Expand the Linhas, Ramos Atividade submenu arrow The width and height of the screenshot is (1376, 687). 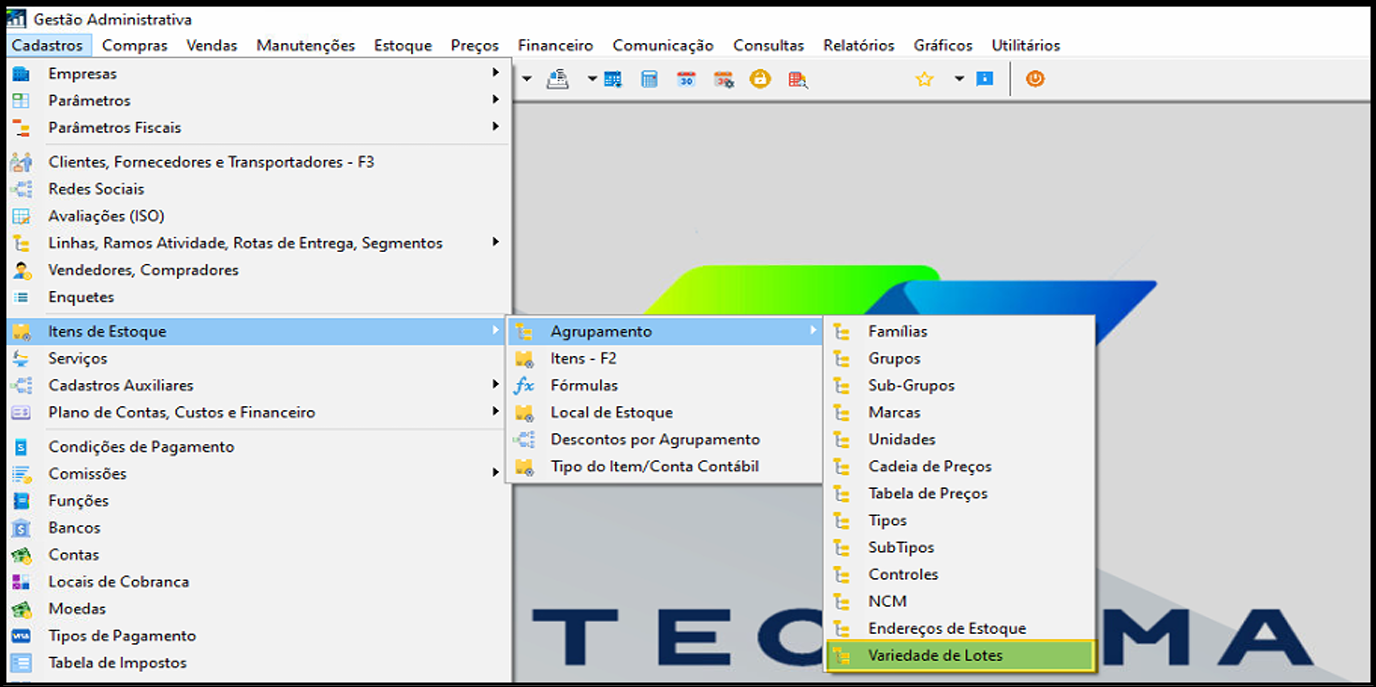[496, 243]
